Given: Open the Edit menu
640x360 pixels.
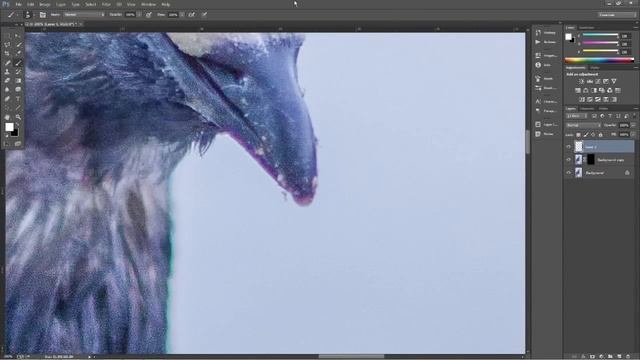Looking at the screenshot, I should (x=31, y=4).
